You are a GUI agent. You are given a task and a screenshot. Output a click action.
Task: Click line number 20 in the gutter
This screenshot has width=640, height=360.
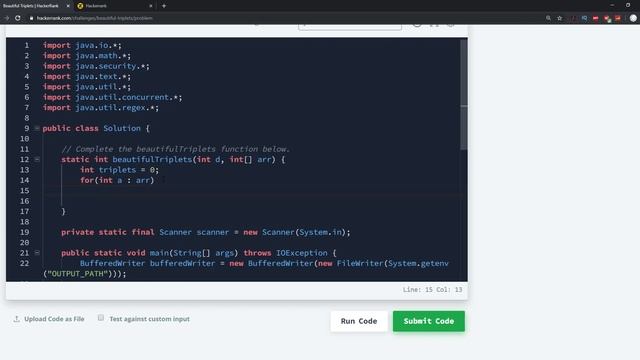pyautogui.click(x=24, y=242)
